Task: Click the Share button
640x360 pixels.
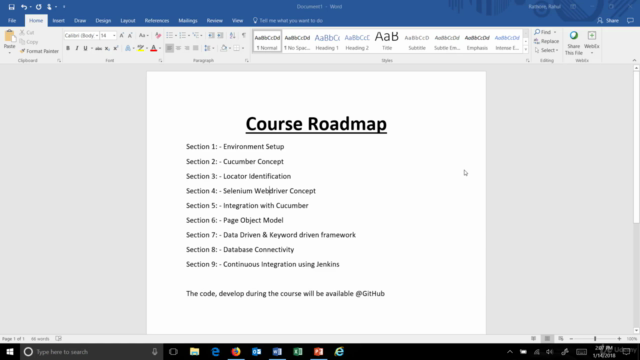Action: pyautogui.click(x=608, y=20)
